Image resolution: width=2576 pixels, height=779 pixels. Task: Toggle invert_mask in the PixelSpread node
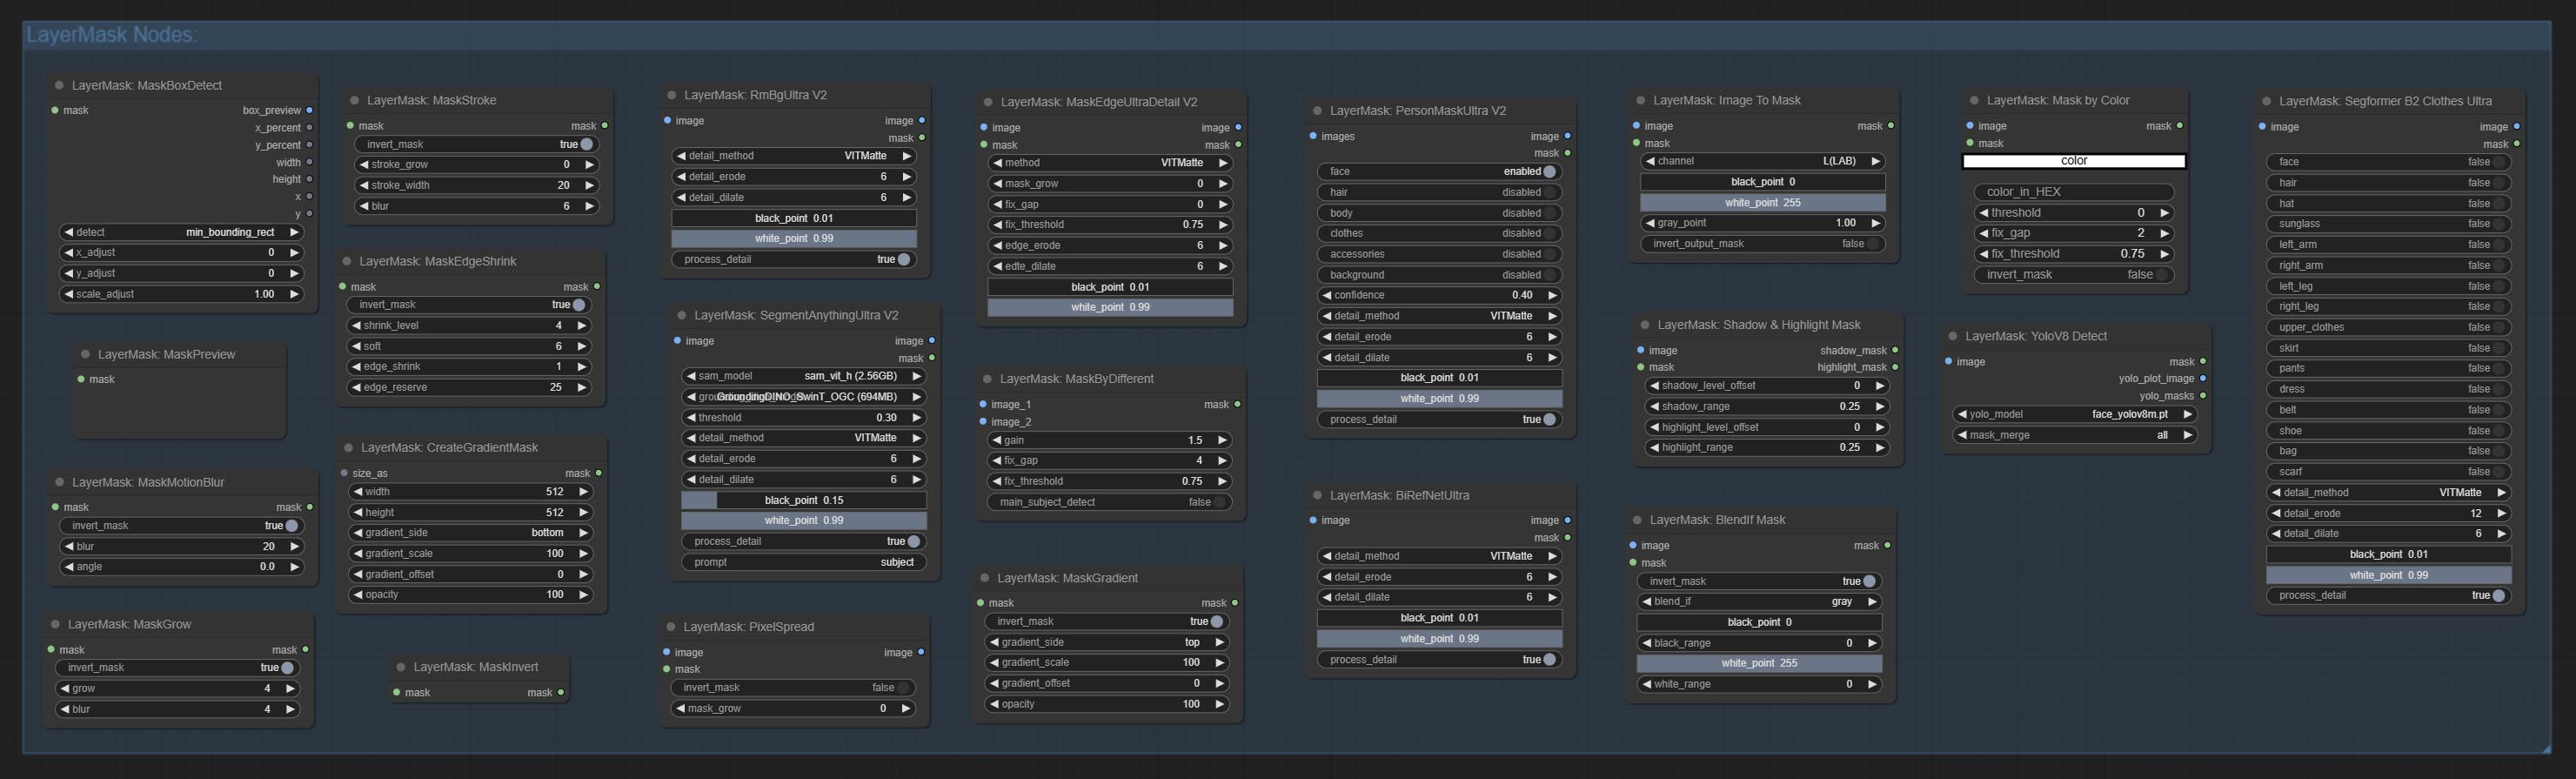(x=793, y=688)
